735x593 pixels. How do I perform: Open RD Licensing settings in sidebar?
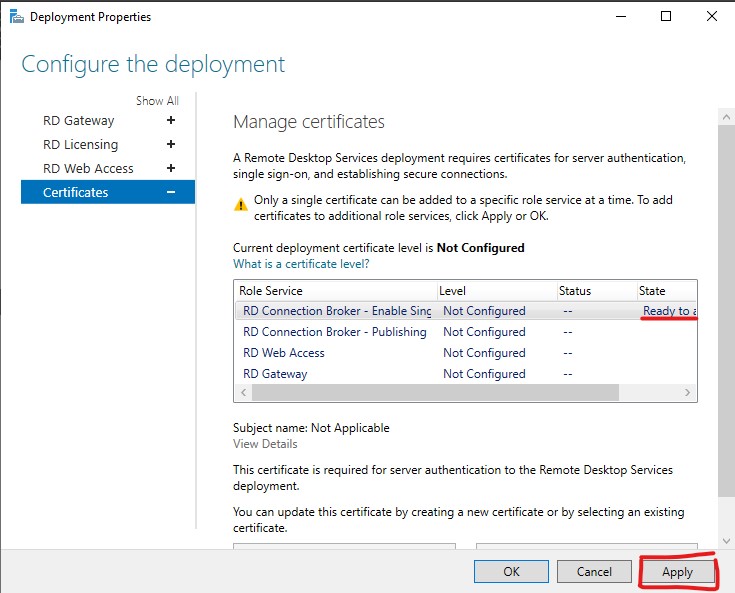(81, 145)
